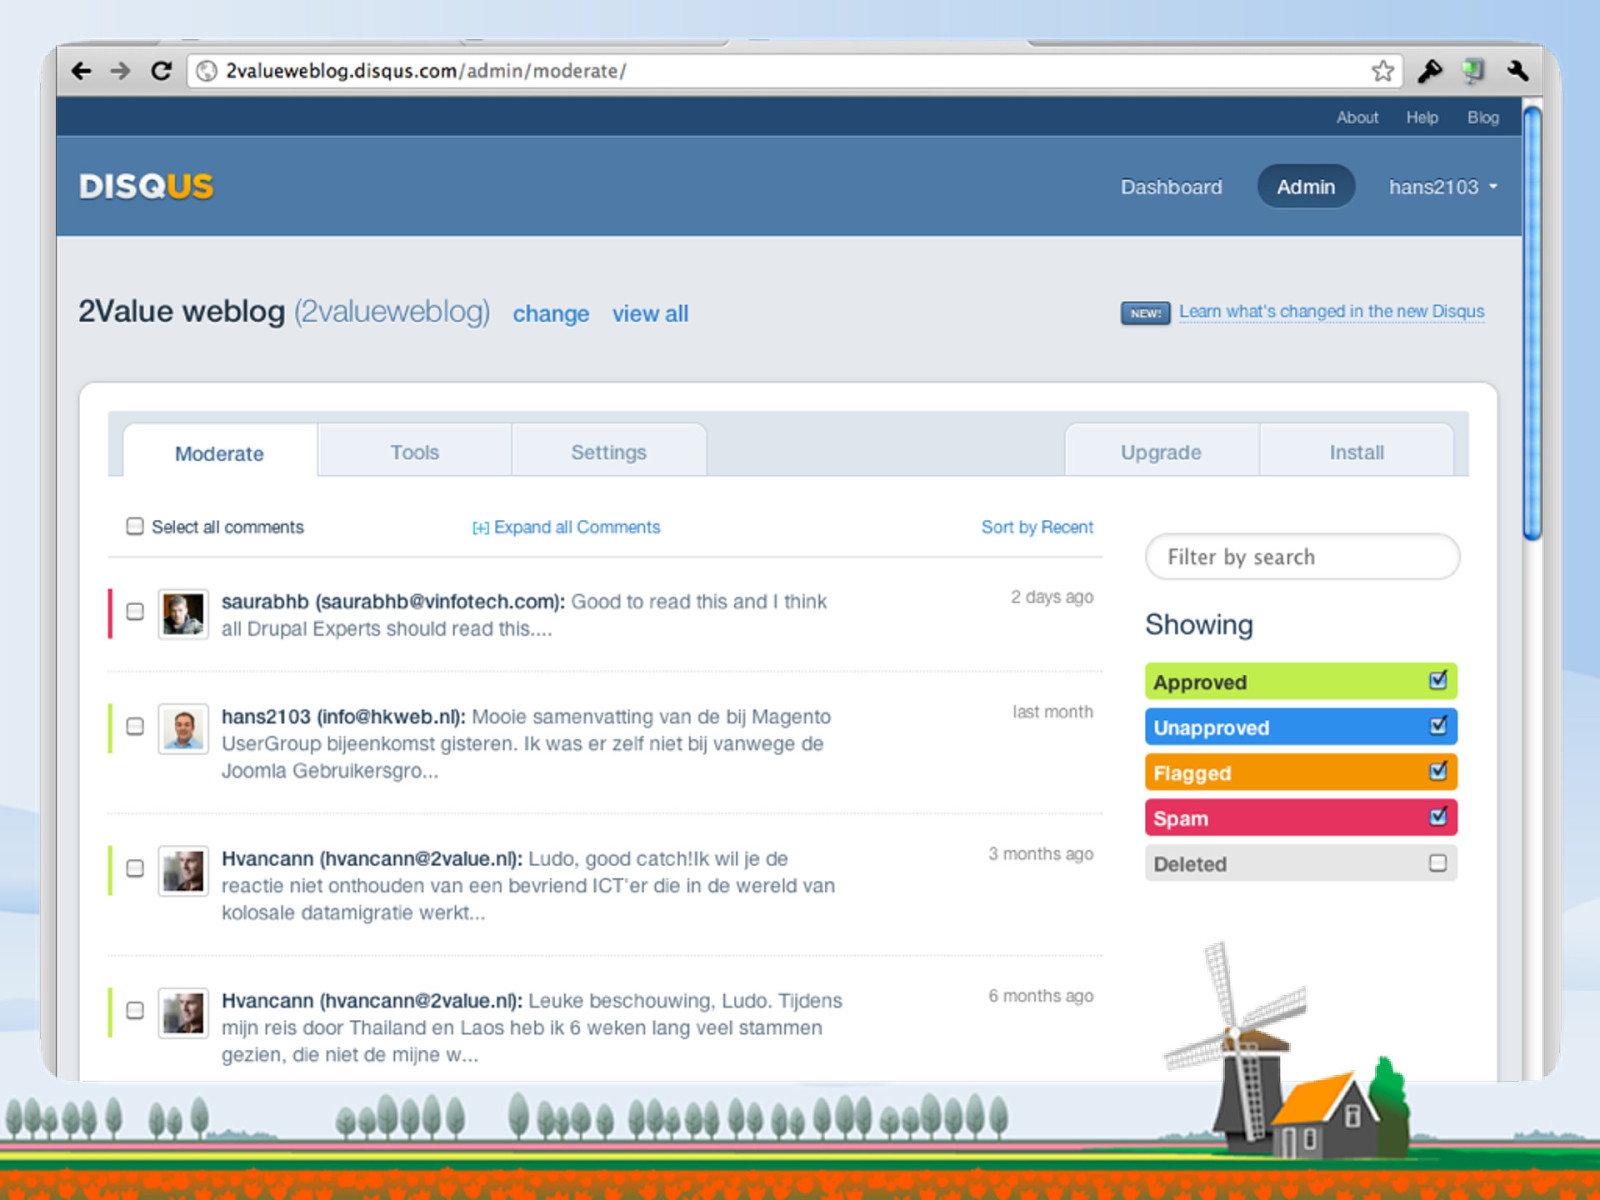Click the 'last month' timestamp
Screen dimensions: 1600x1200
tap(1053, 712)
